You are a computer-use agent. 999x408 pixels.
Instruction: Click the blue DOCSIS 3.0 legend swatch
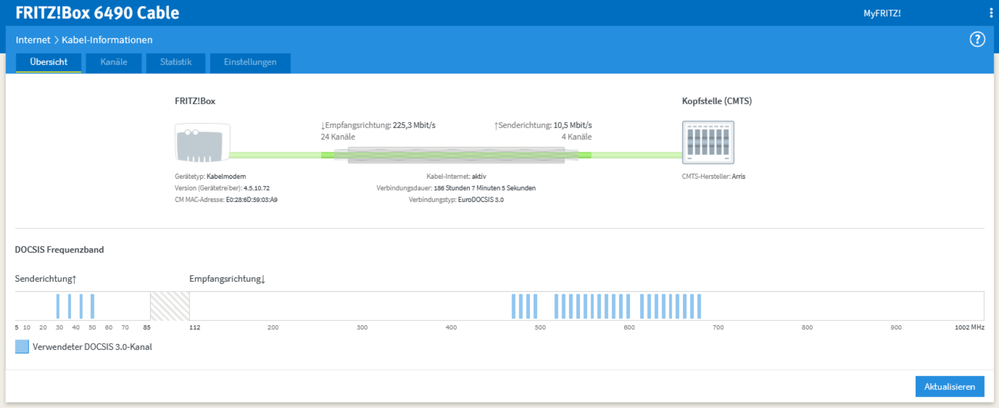22,347
